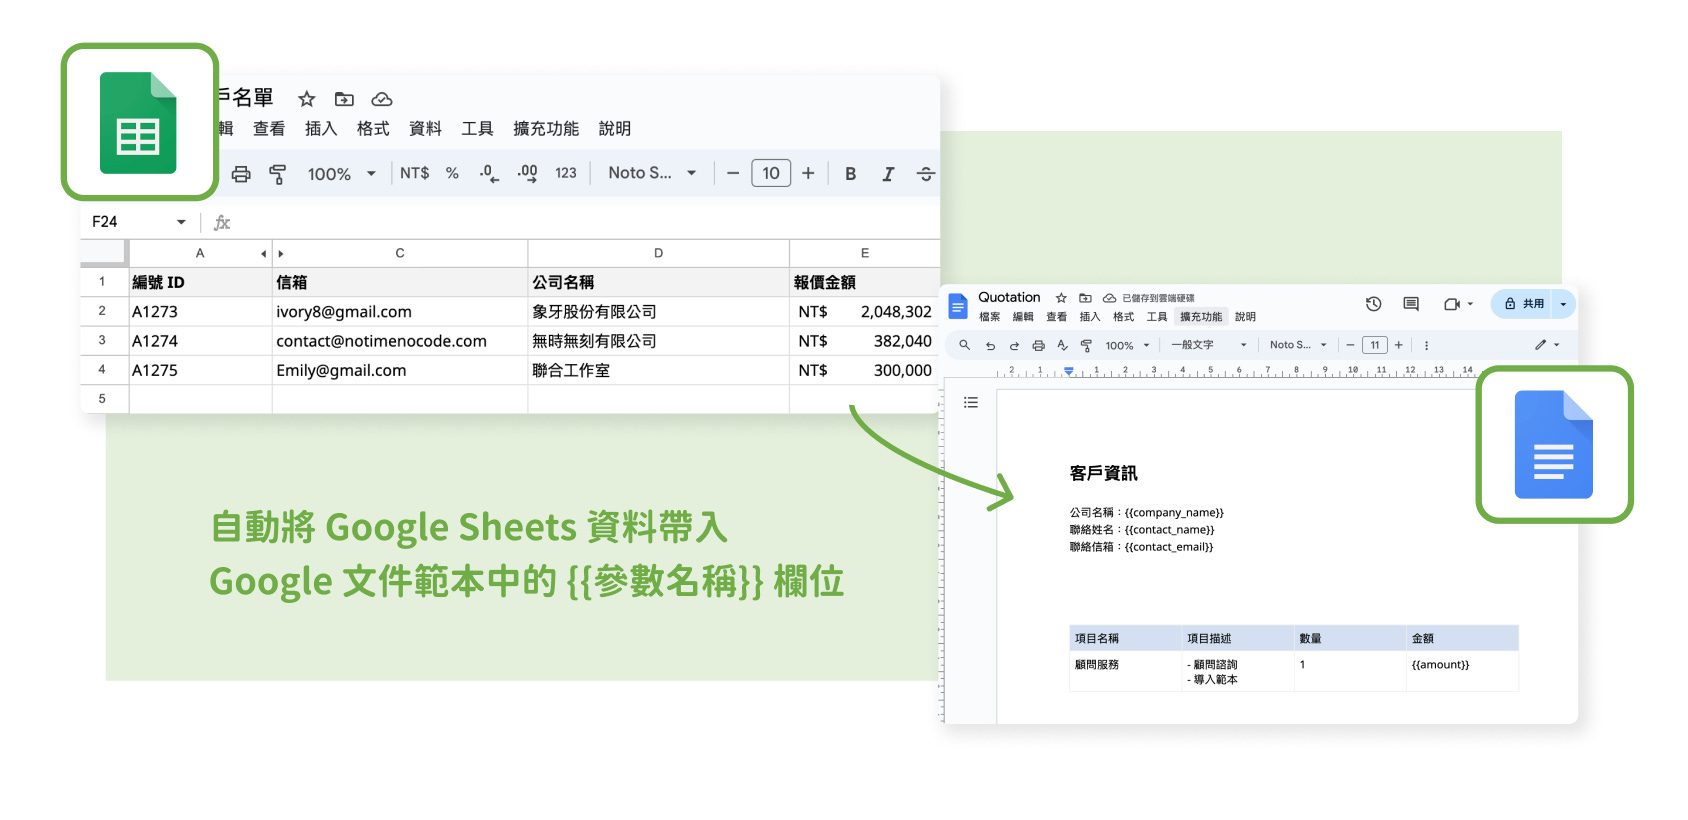
Task: Select row 3 header in Sheets
Action: tap(103, 340)
